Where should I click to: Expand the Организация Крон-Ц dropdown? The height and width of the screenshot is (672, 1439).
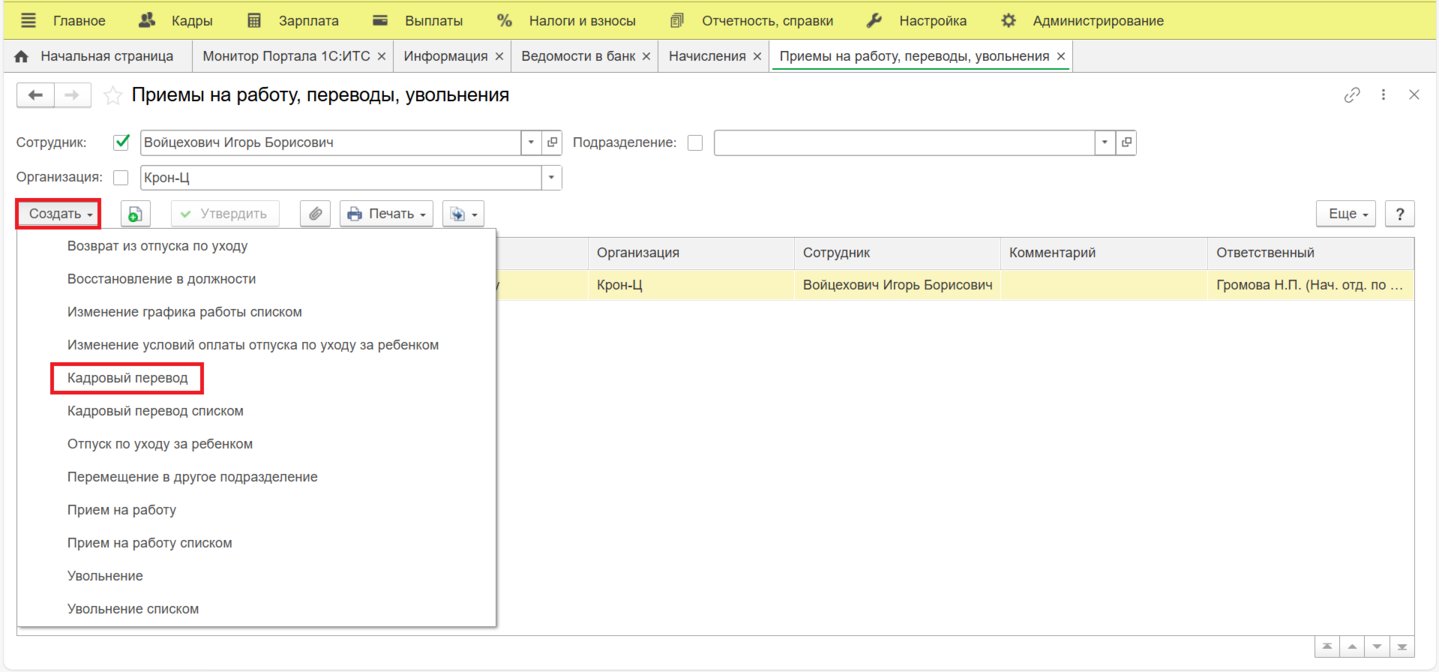[x=551, y=178]
